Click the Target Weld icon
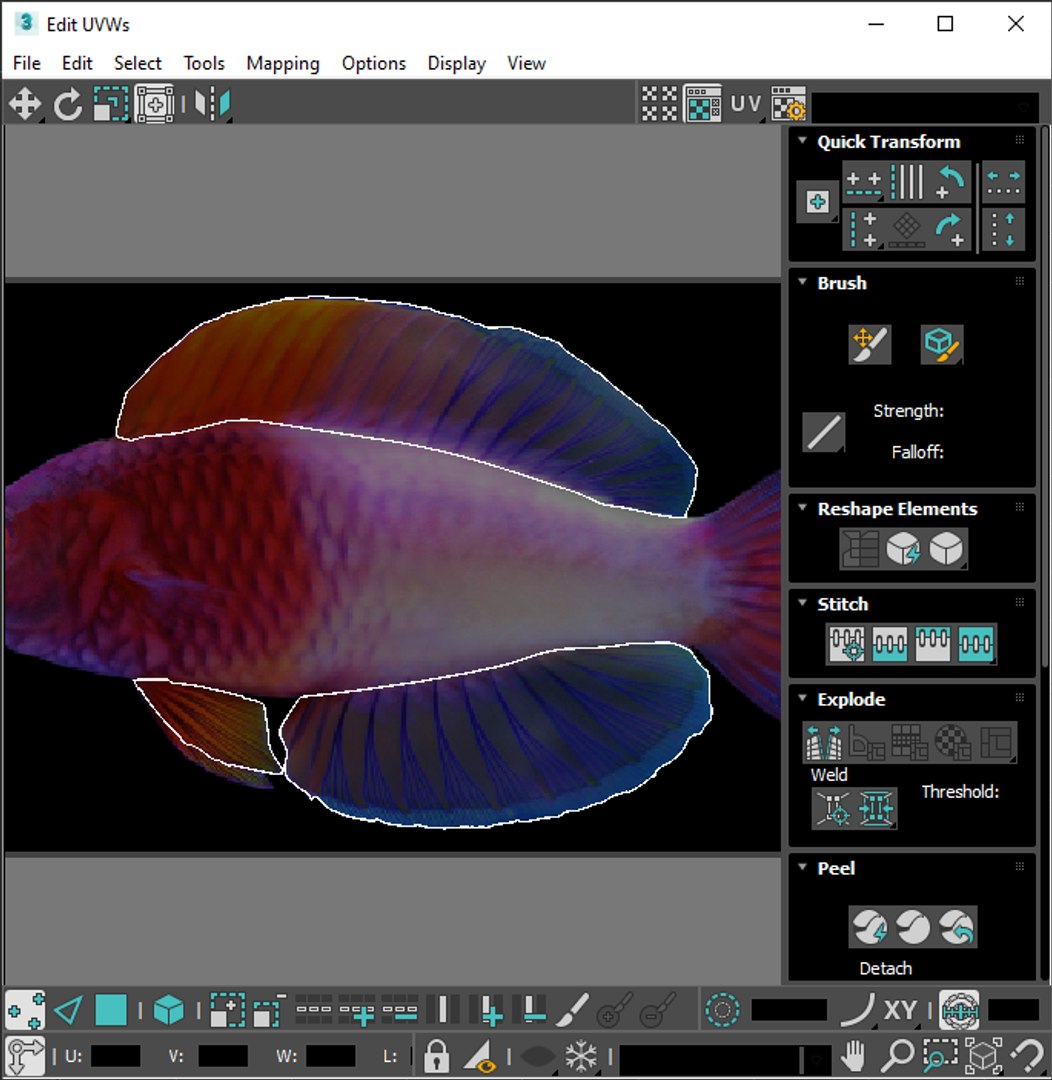 [833, 808]
